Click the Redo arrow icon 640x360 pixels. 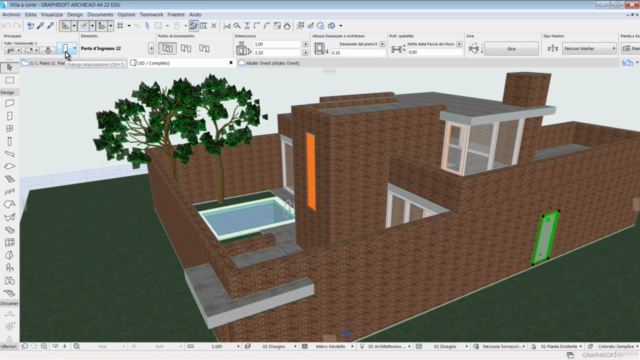point(17,26)
